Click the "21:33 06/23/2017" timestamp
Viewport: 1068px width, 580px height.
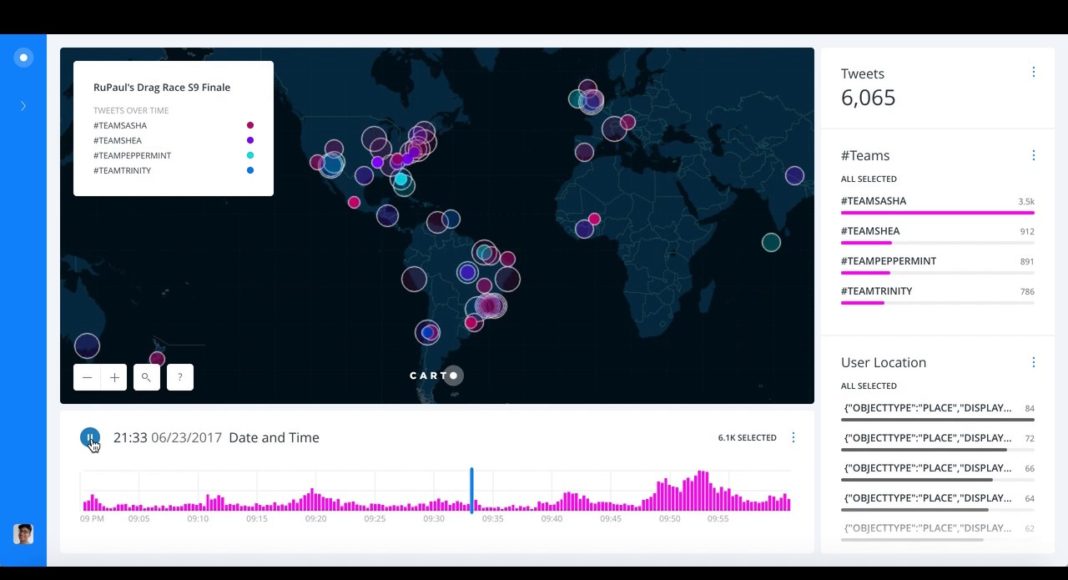point(168,438)
